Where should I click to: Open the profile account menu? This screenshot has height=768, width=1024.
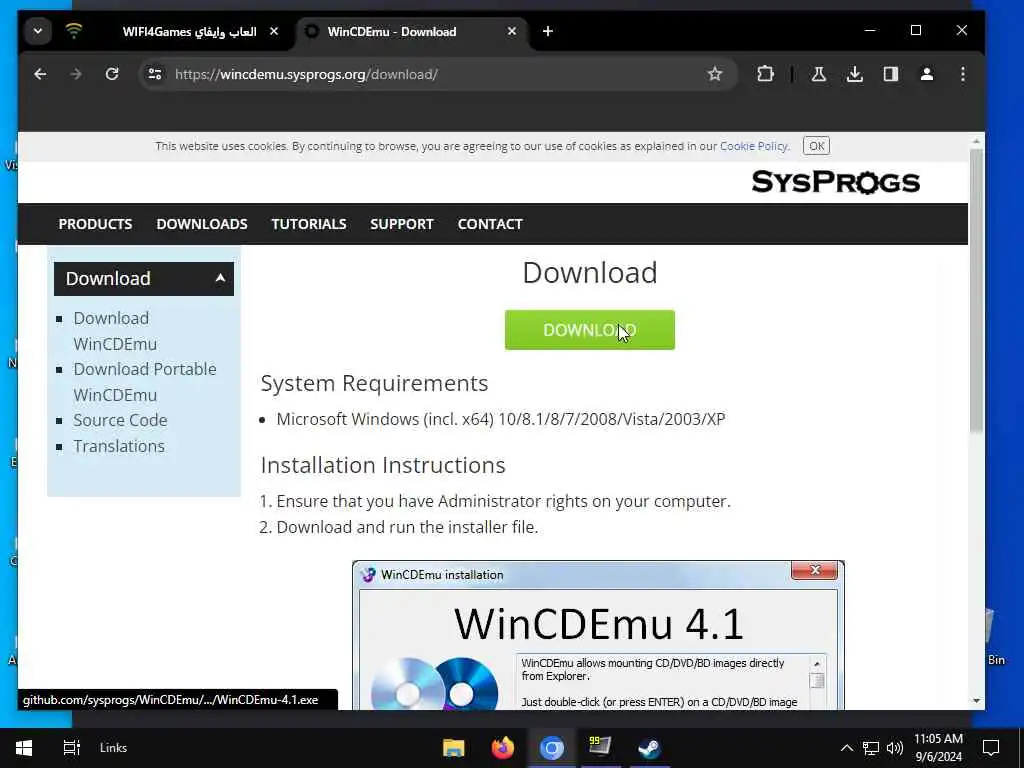(x=927, y=74)
